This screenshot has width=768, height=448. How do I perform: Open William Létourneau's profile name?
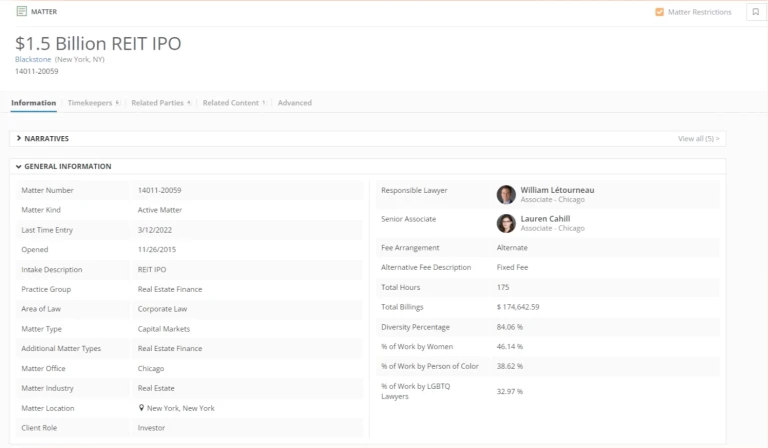tap(557, 189)
